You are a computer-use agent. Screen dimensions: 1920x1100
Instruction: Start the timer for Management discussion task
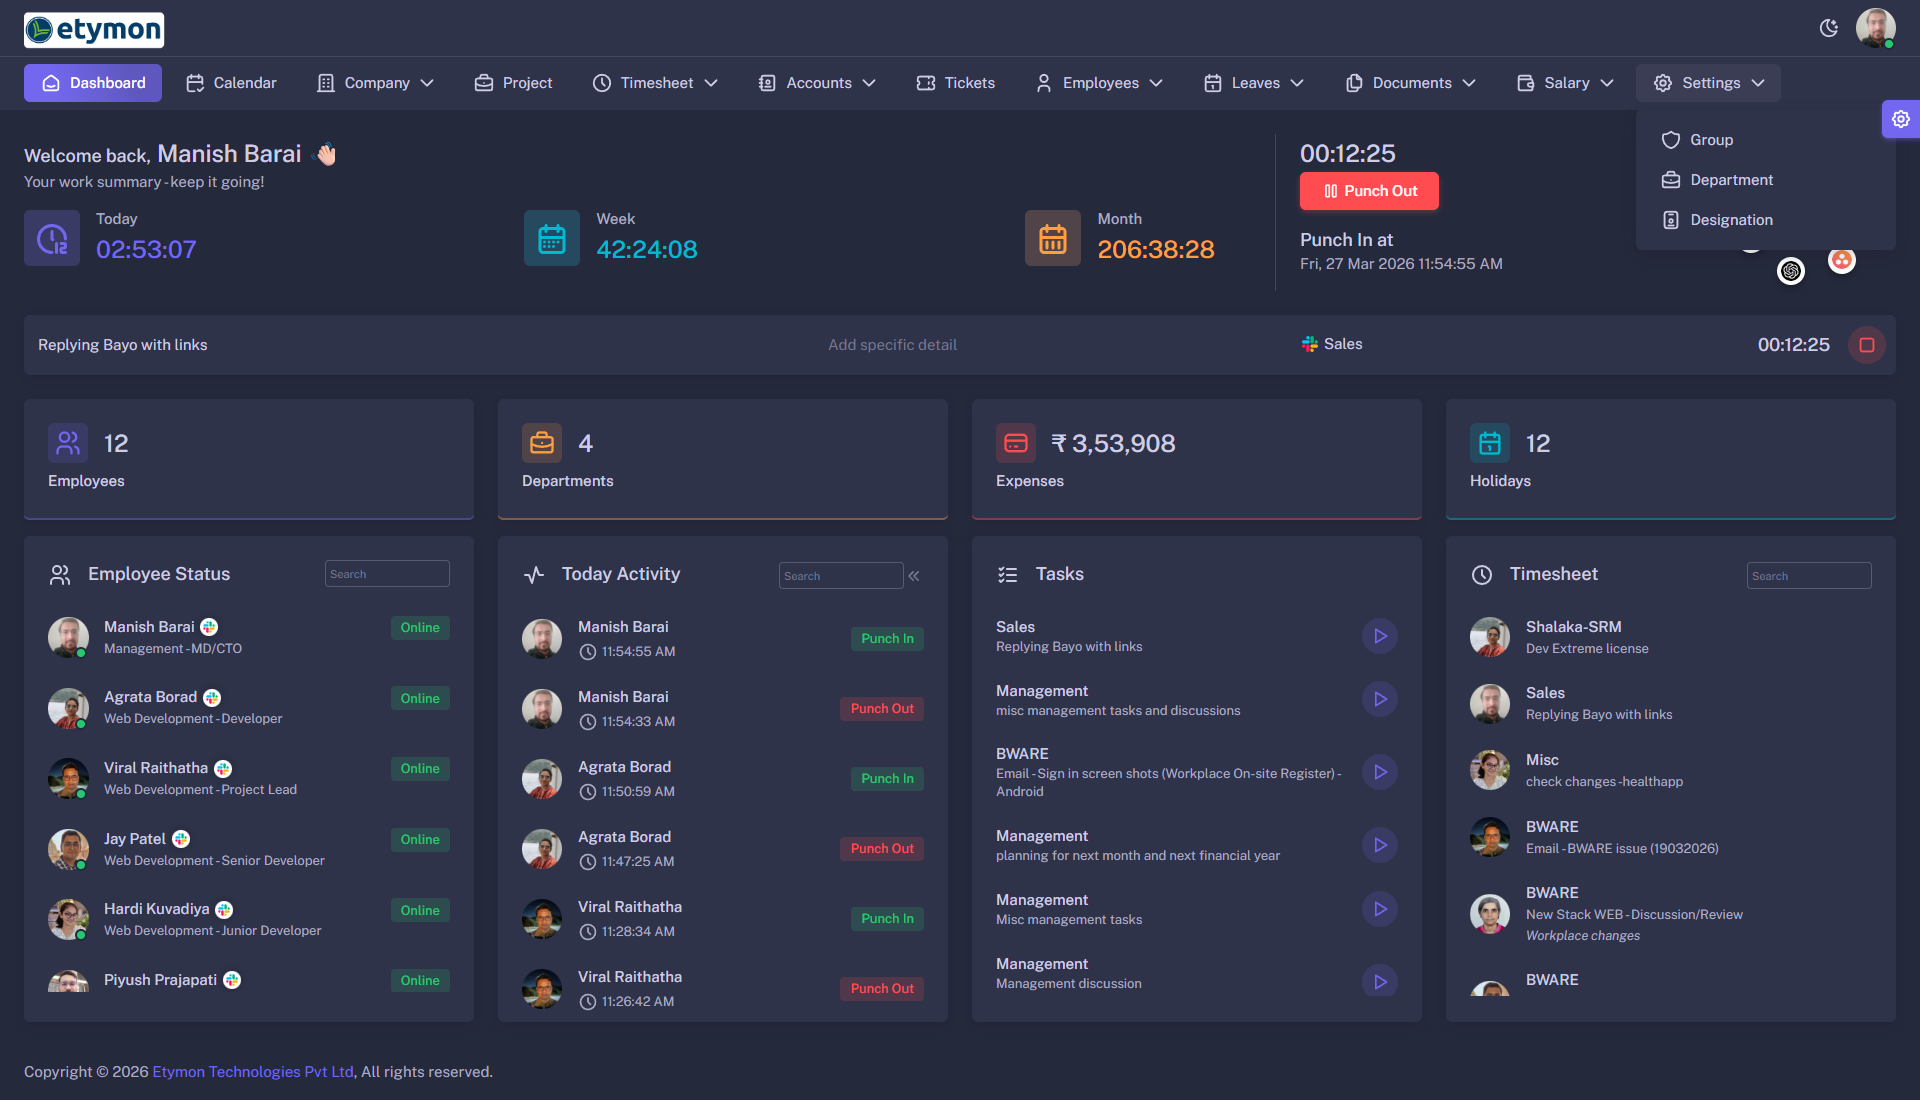1380,981
